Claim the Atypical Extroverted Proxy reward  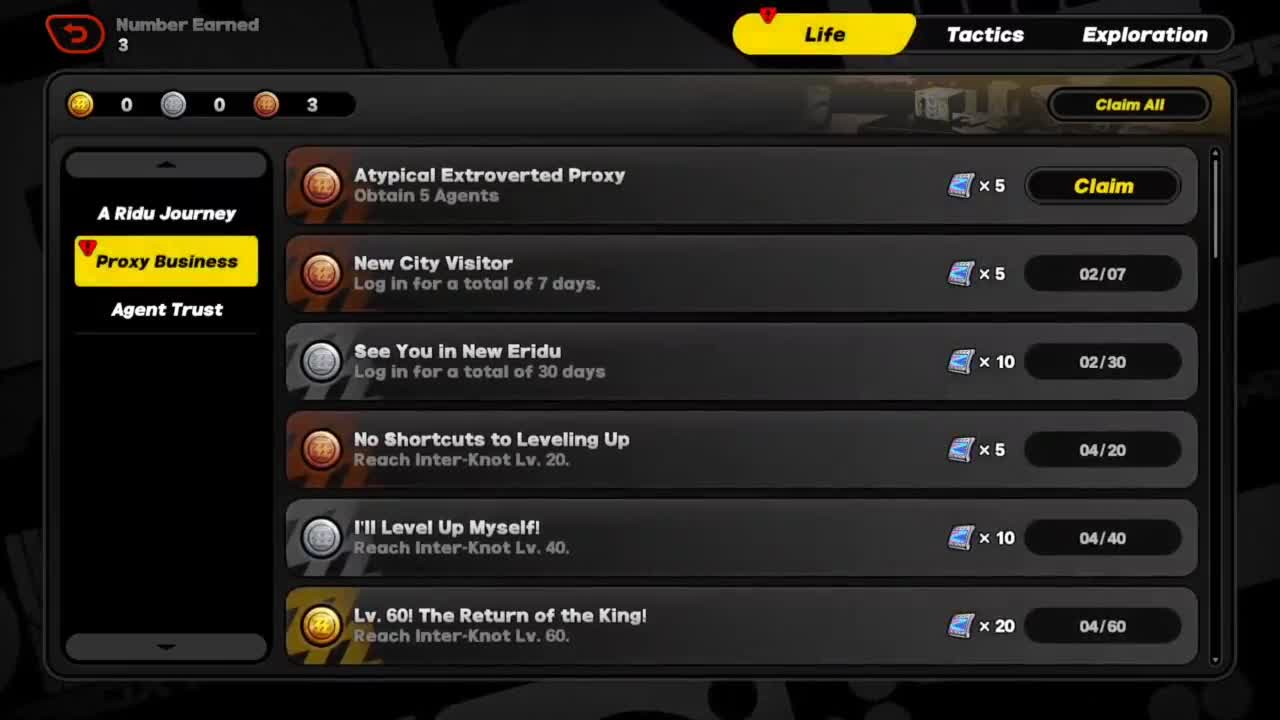pos(1103,186)
